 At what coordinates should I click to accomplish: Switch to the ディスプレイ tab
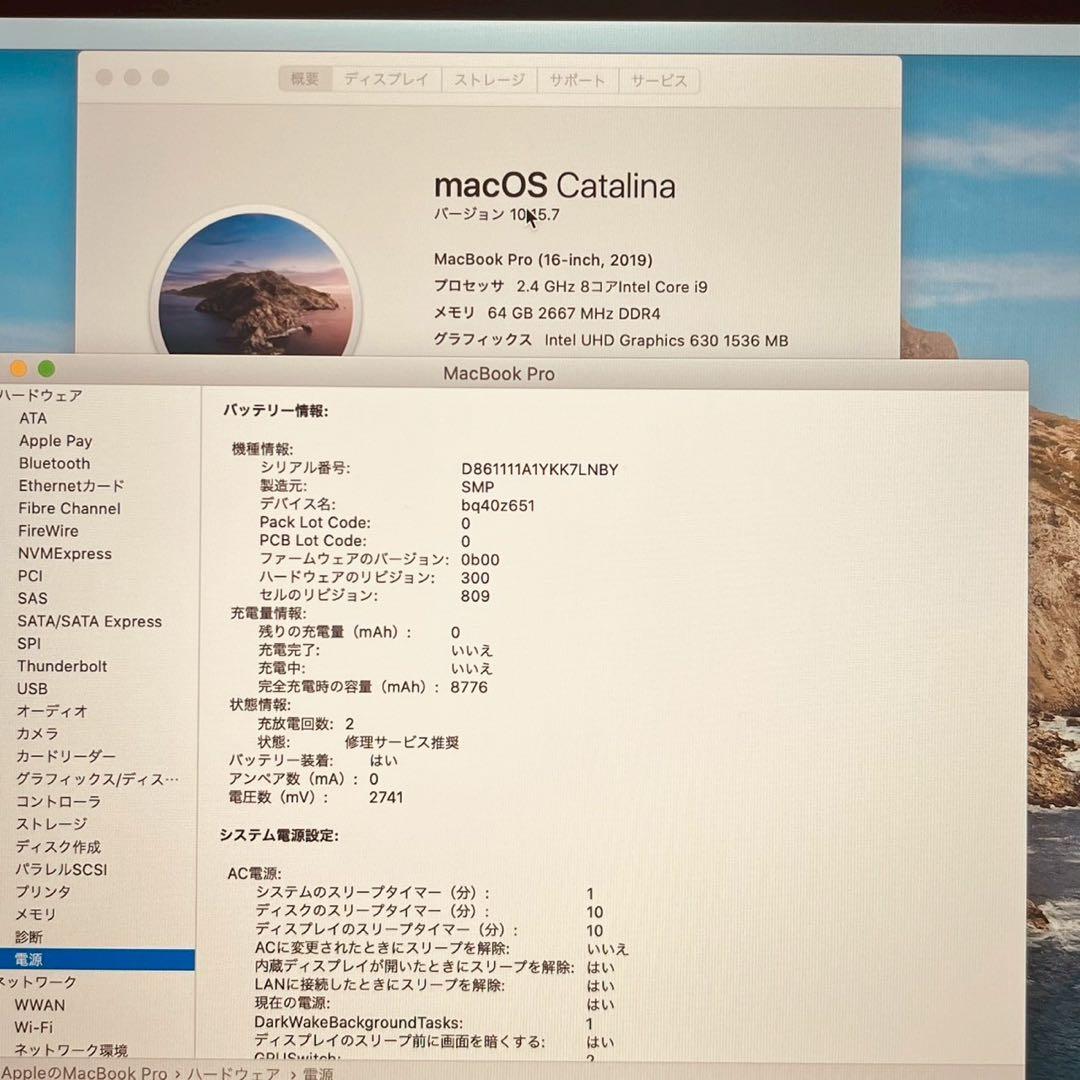coord(386,80)
